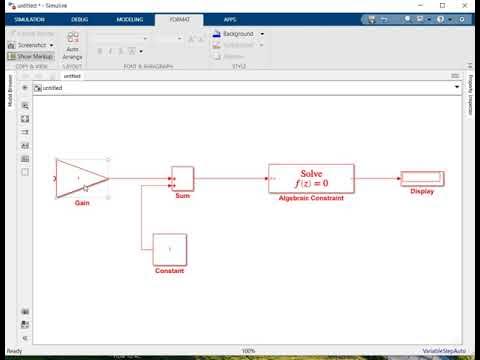The width and height of the screenshot is (480, 360).
Task: Click the Sum block label
Action: [182, 196]
